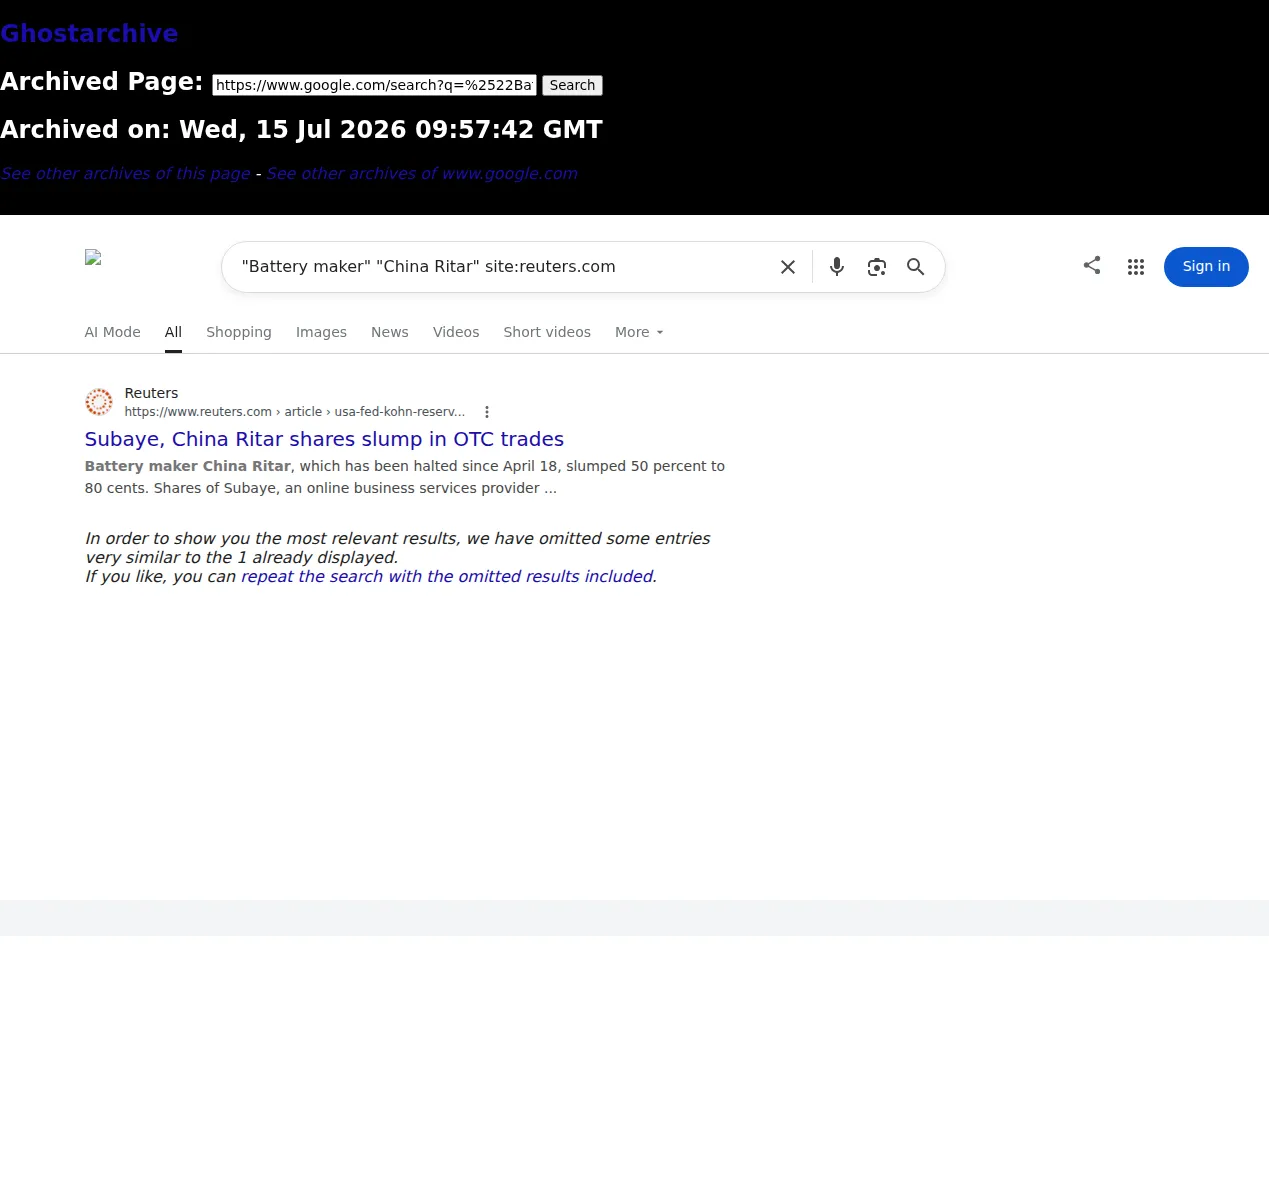Screen dimensions: 1269x1203
Task: Open the share icon near Sign in
Action: [1092, 265]
